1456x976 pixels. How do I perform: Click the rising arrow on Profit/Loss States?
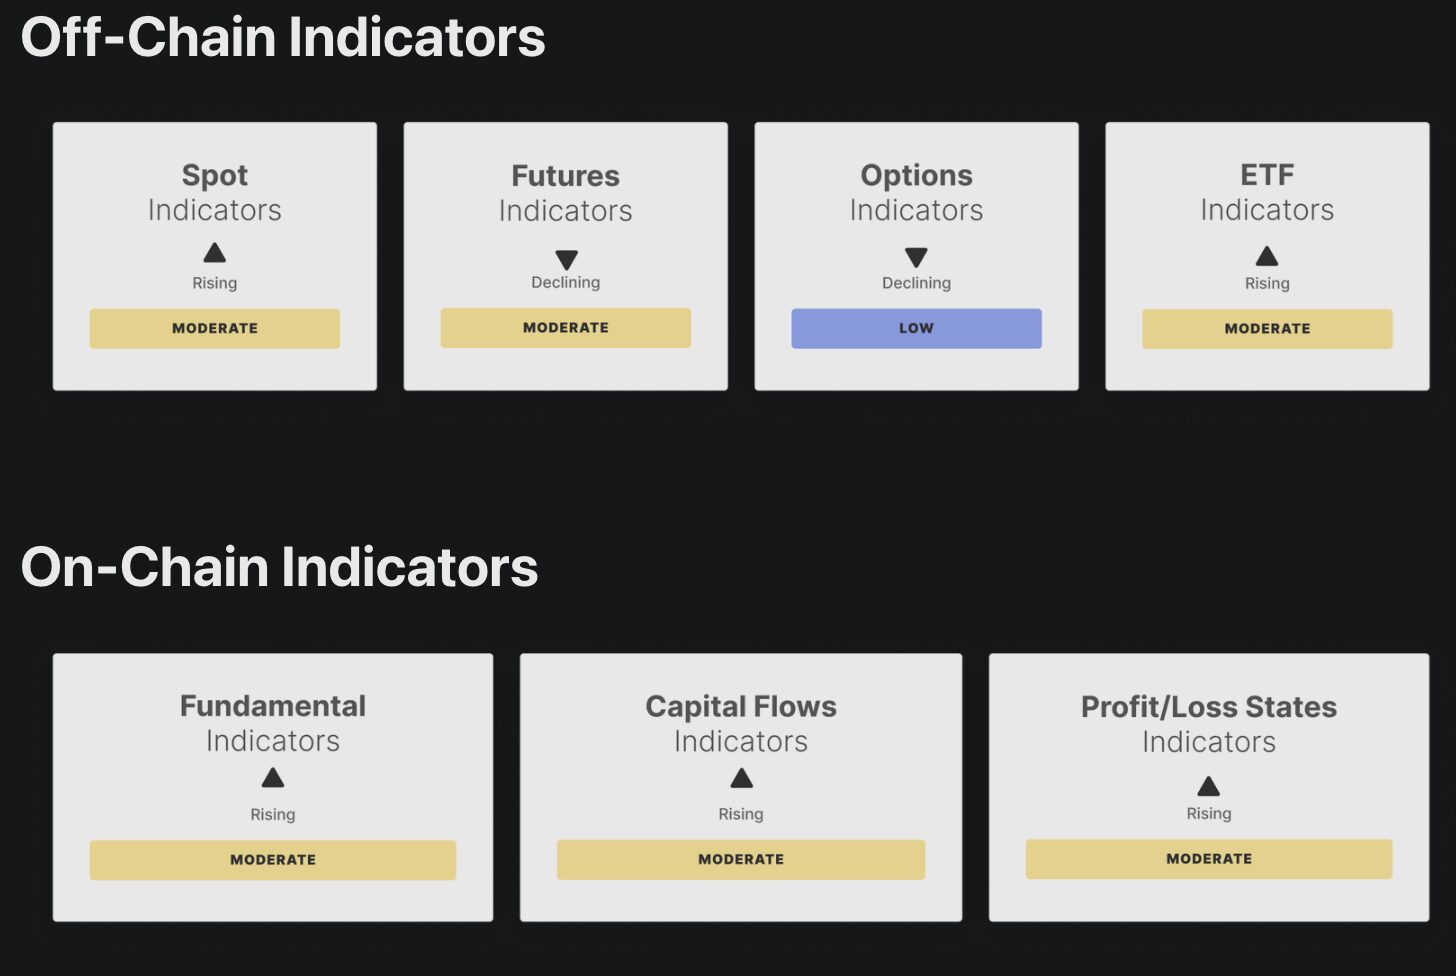(1209, 786)
